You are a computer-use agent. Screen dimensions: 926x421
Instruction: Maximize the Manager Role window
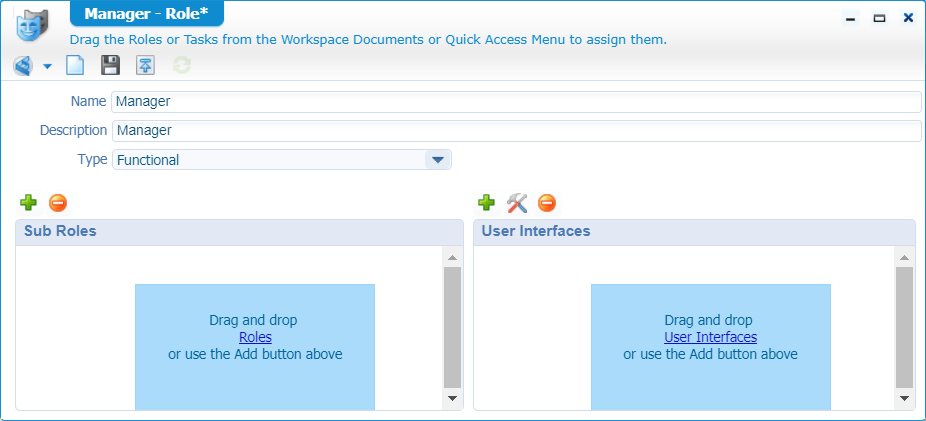pyautogui.click(x=879, y=18)
